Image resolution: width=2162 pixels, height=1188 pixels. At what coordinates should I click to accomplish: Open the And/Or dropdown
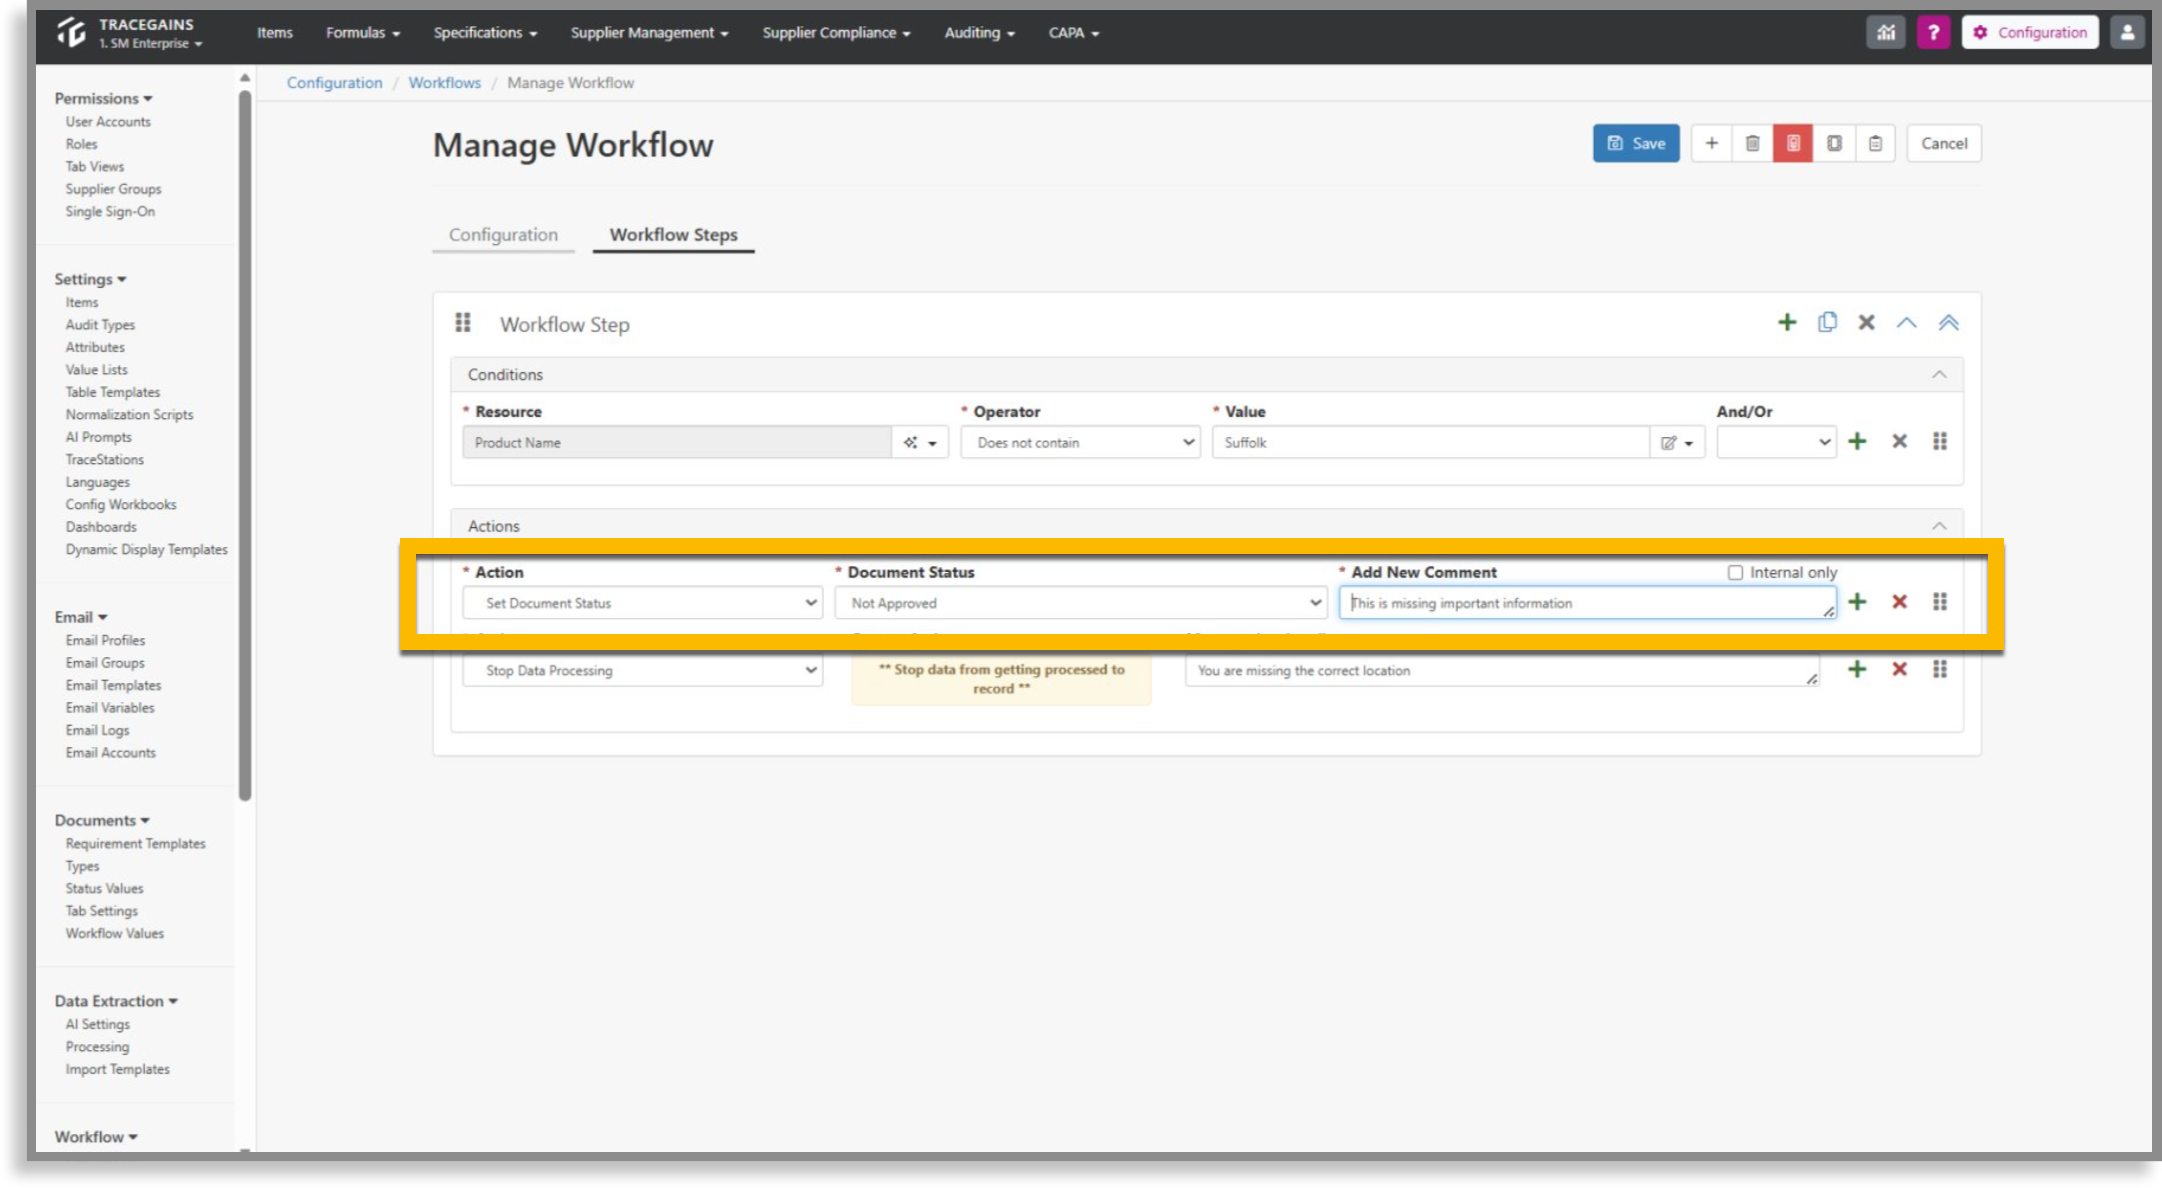point(1776,442)
